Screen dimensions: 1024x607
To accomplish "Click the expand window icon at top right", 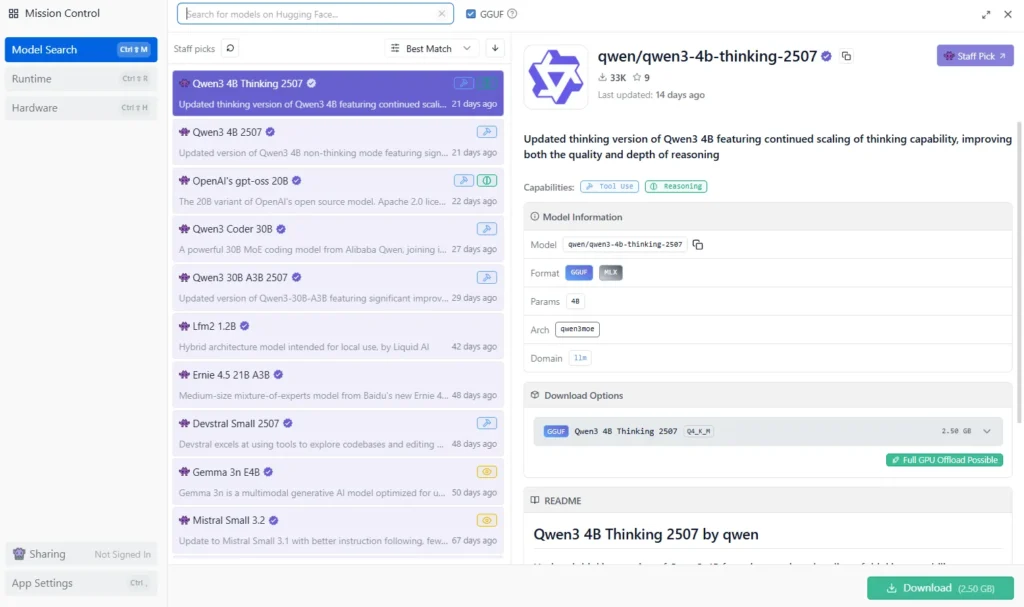I will pyautogui.click(x=987, y=14).
